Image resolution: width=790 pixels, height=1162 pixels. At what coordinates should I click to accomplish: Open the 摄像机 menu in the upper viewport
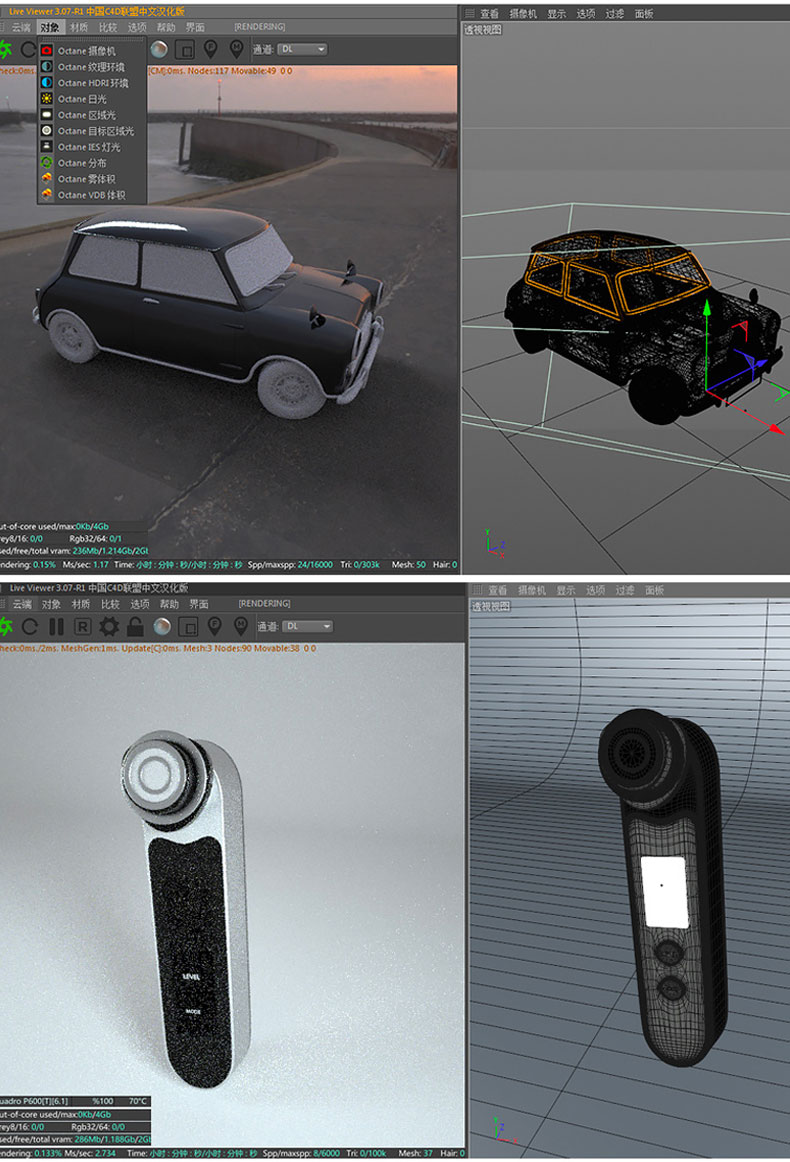[523, 13]
